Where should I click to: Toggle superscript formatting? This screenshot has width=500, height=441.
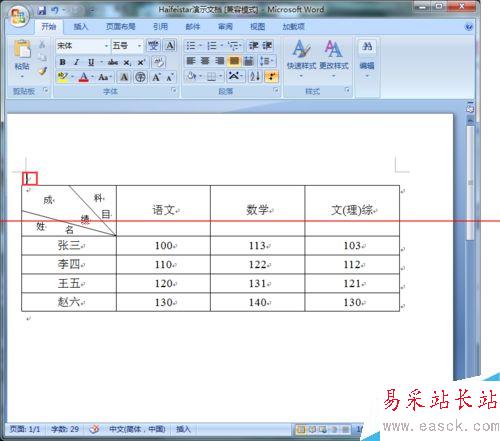(141, 62)
